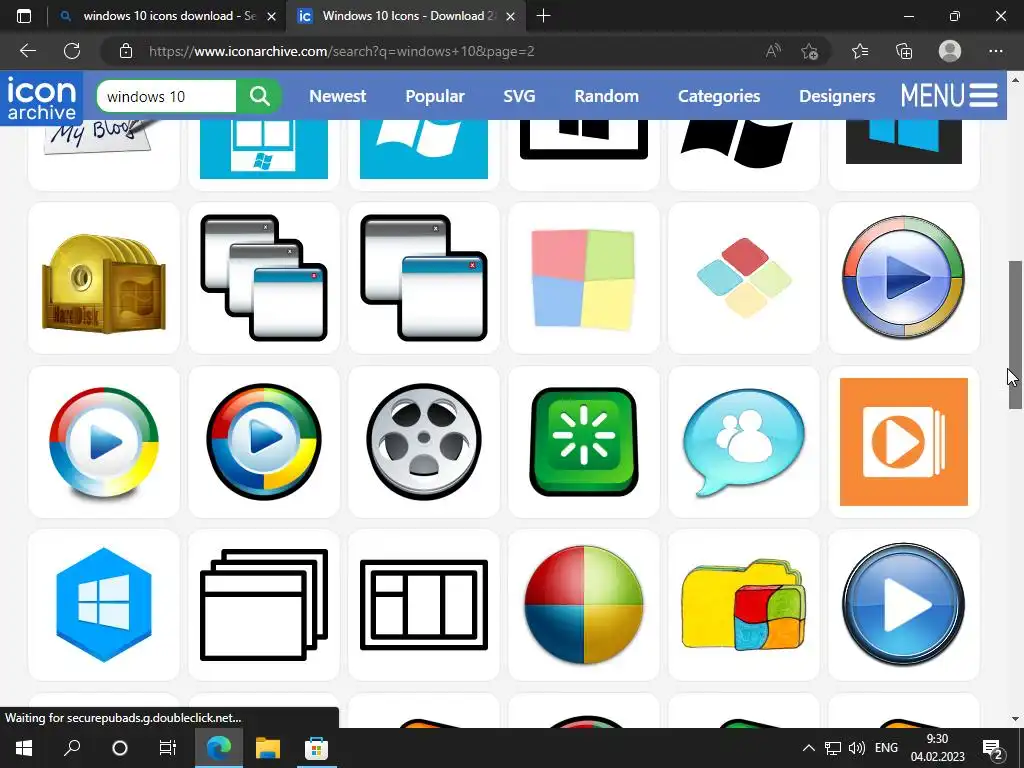
Task: Focus the windows 10 search field
Action: (167, 97)
